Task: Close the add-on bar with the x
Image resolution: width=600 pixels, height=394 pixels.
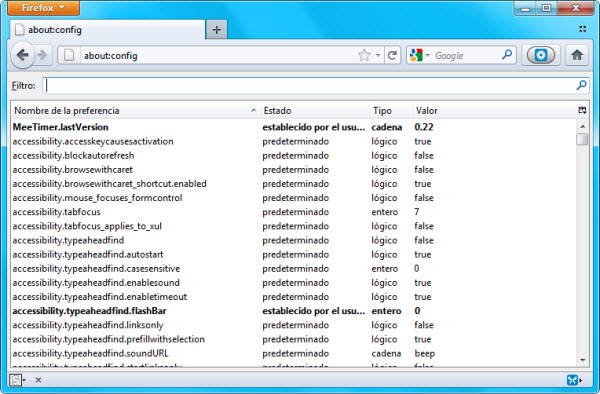Action: click(x=38, y=380)
